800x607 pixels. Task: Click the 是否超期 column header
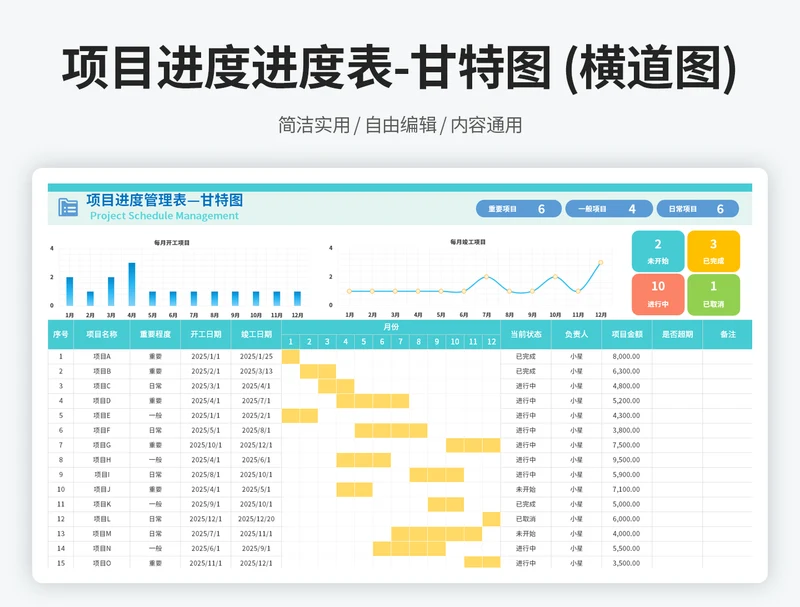pyautogui.click(x=677, y=335)
